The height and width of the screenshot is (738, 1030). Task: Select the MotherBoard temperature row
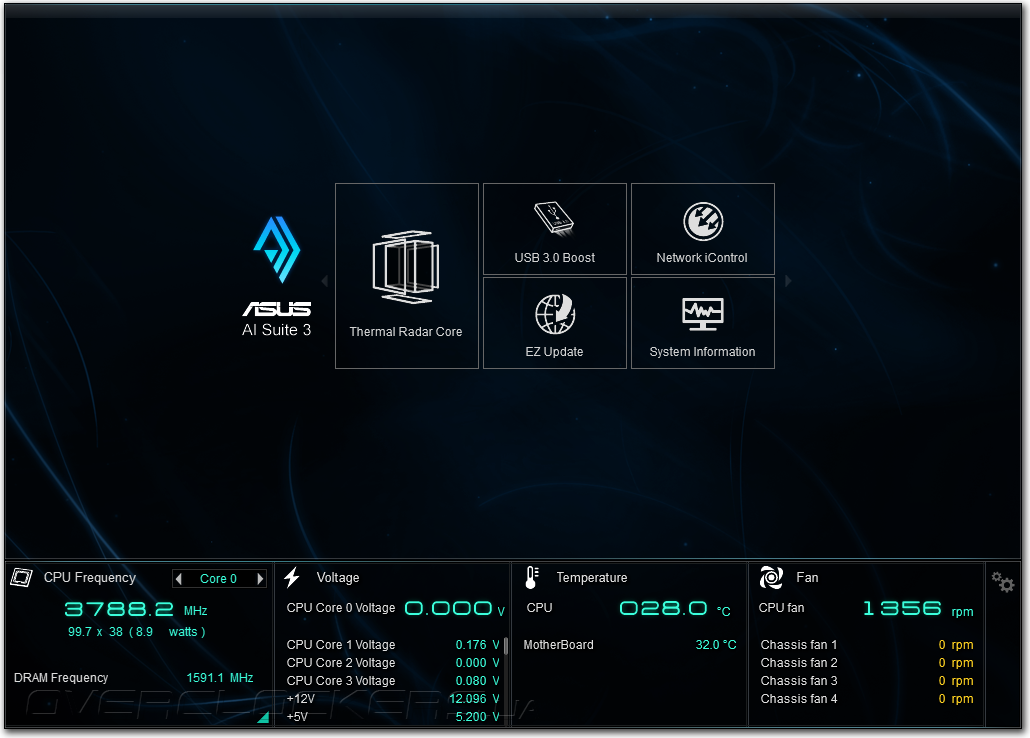click(x=630, y=645)
